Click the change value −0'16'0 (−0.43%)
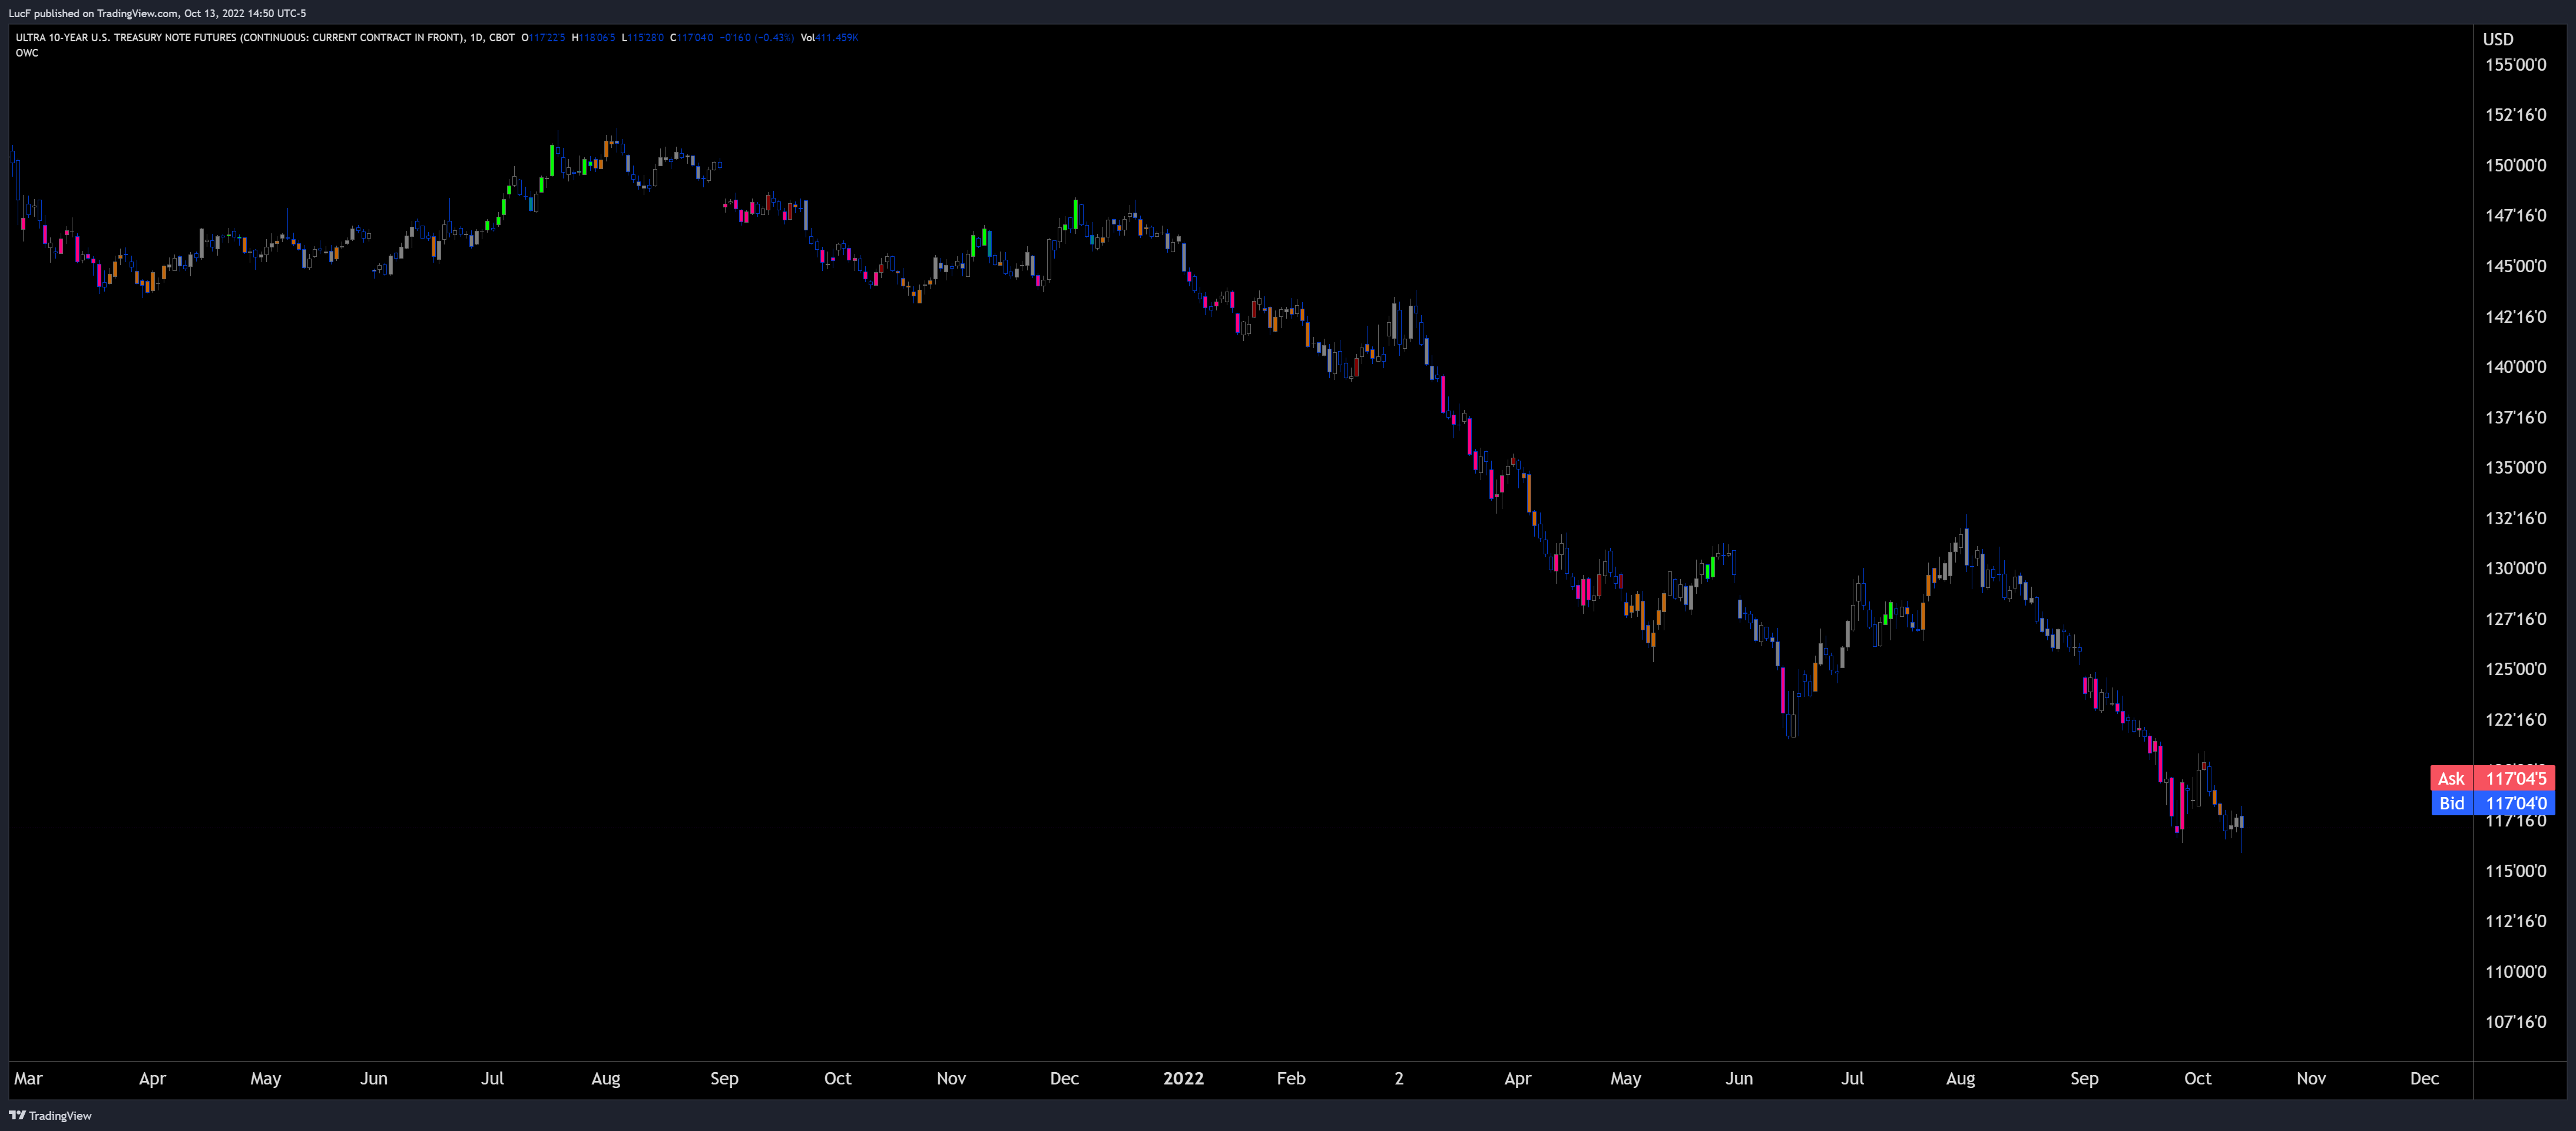 coord(757,37)
